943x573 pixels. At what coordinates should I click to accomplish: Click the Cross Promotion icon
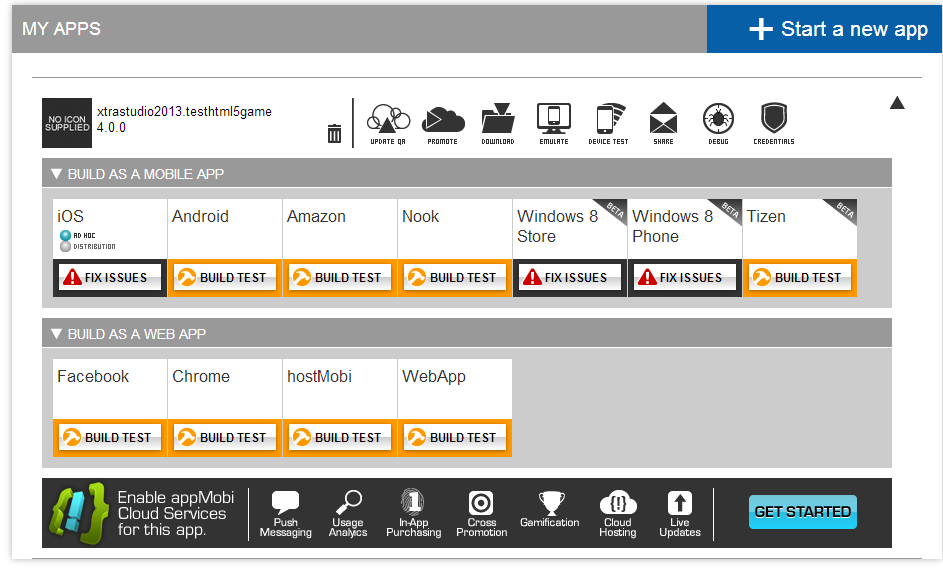481,513
